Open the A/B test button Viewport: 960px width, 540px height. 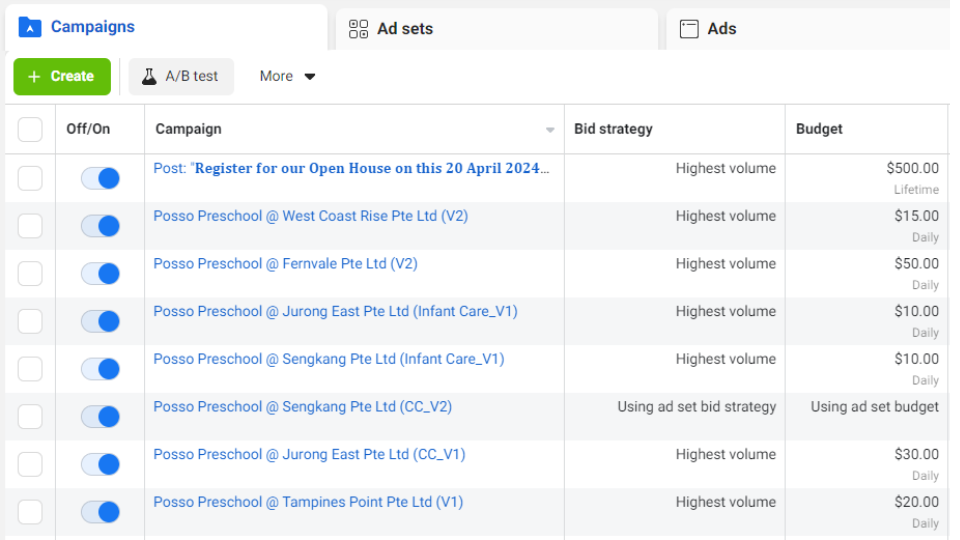click(x=181, y=77)
